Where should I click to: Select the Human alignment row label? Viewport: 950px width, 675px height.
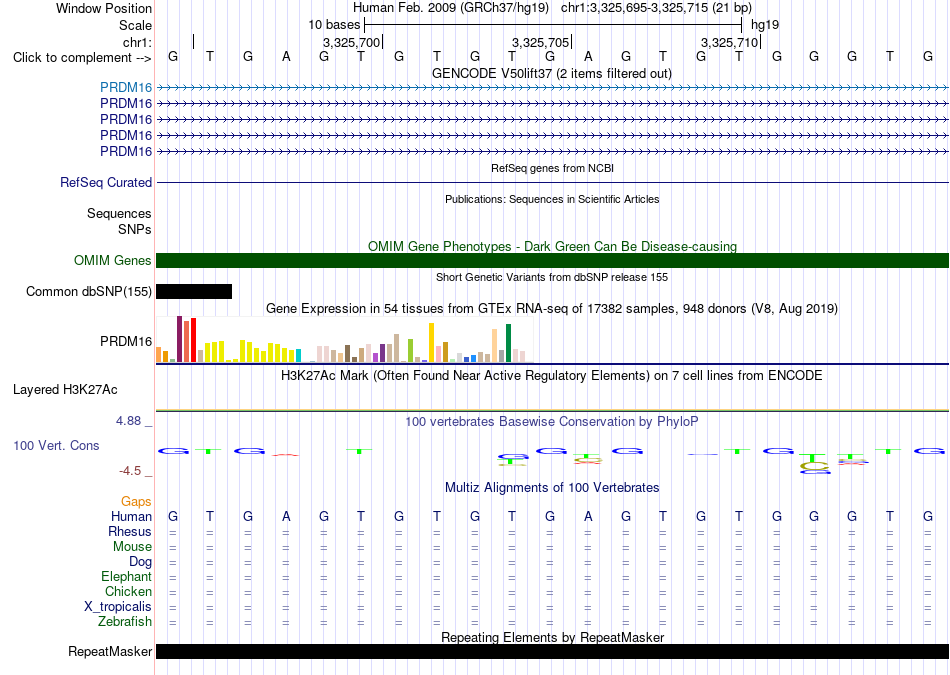point(131,516)
